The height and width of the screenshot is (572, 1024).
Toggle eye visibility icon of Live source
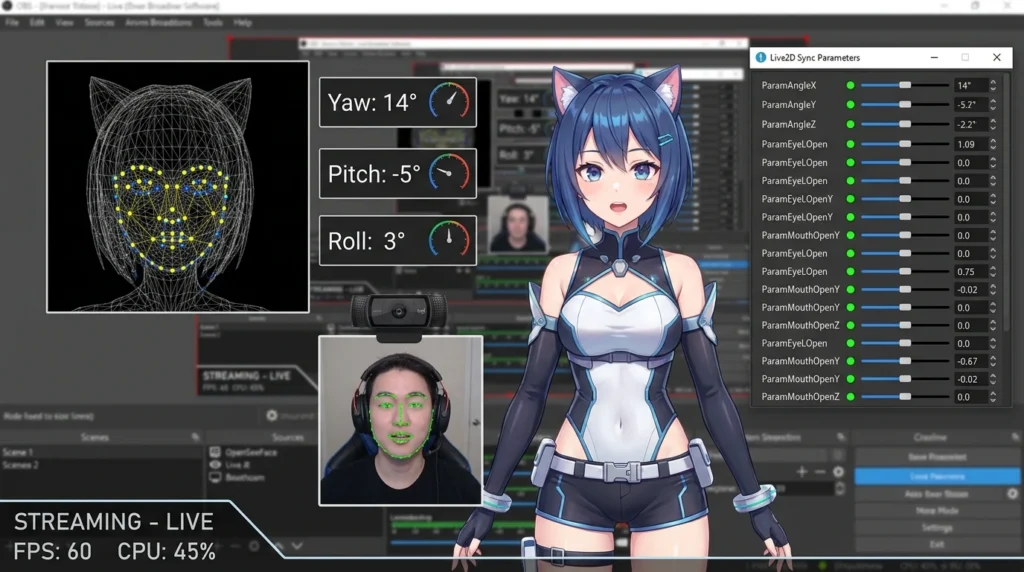coord(215,464)
